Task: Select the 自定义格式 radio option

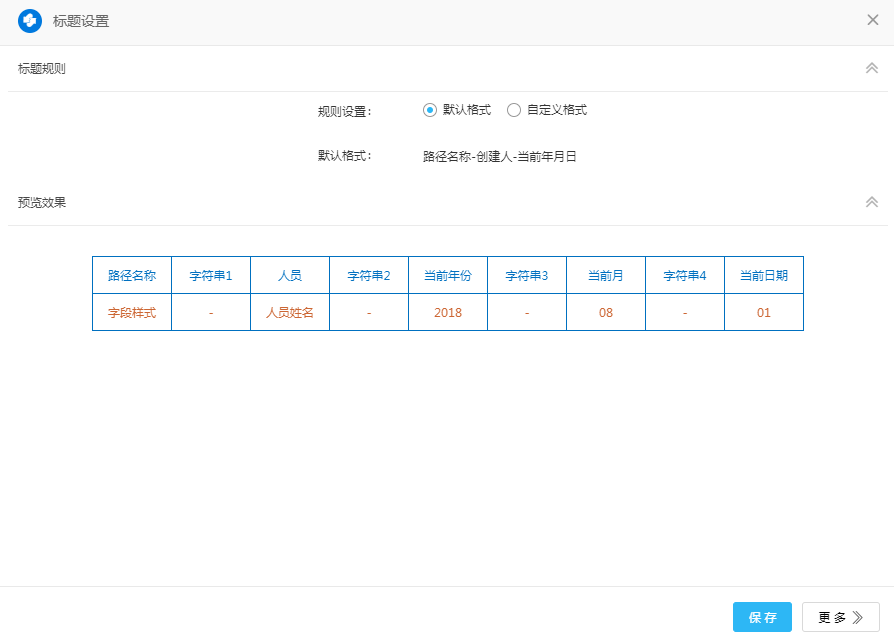Action: click(514, 110)
